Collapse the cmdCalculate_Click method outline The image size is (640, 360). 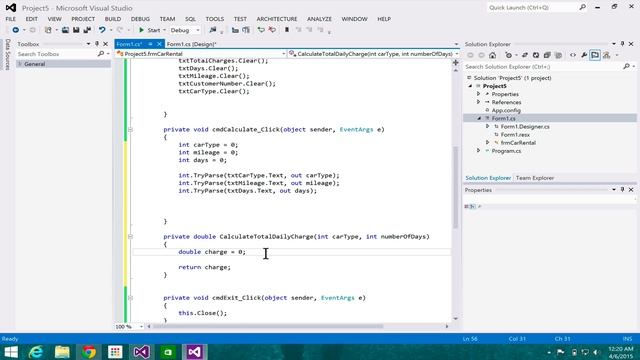click(130, 129)
